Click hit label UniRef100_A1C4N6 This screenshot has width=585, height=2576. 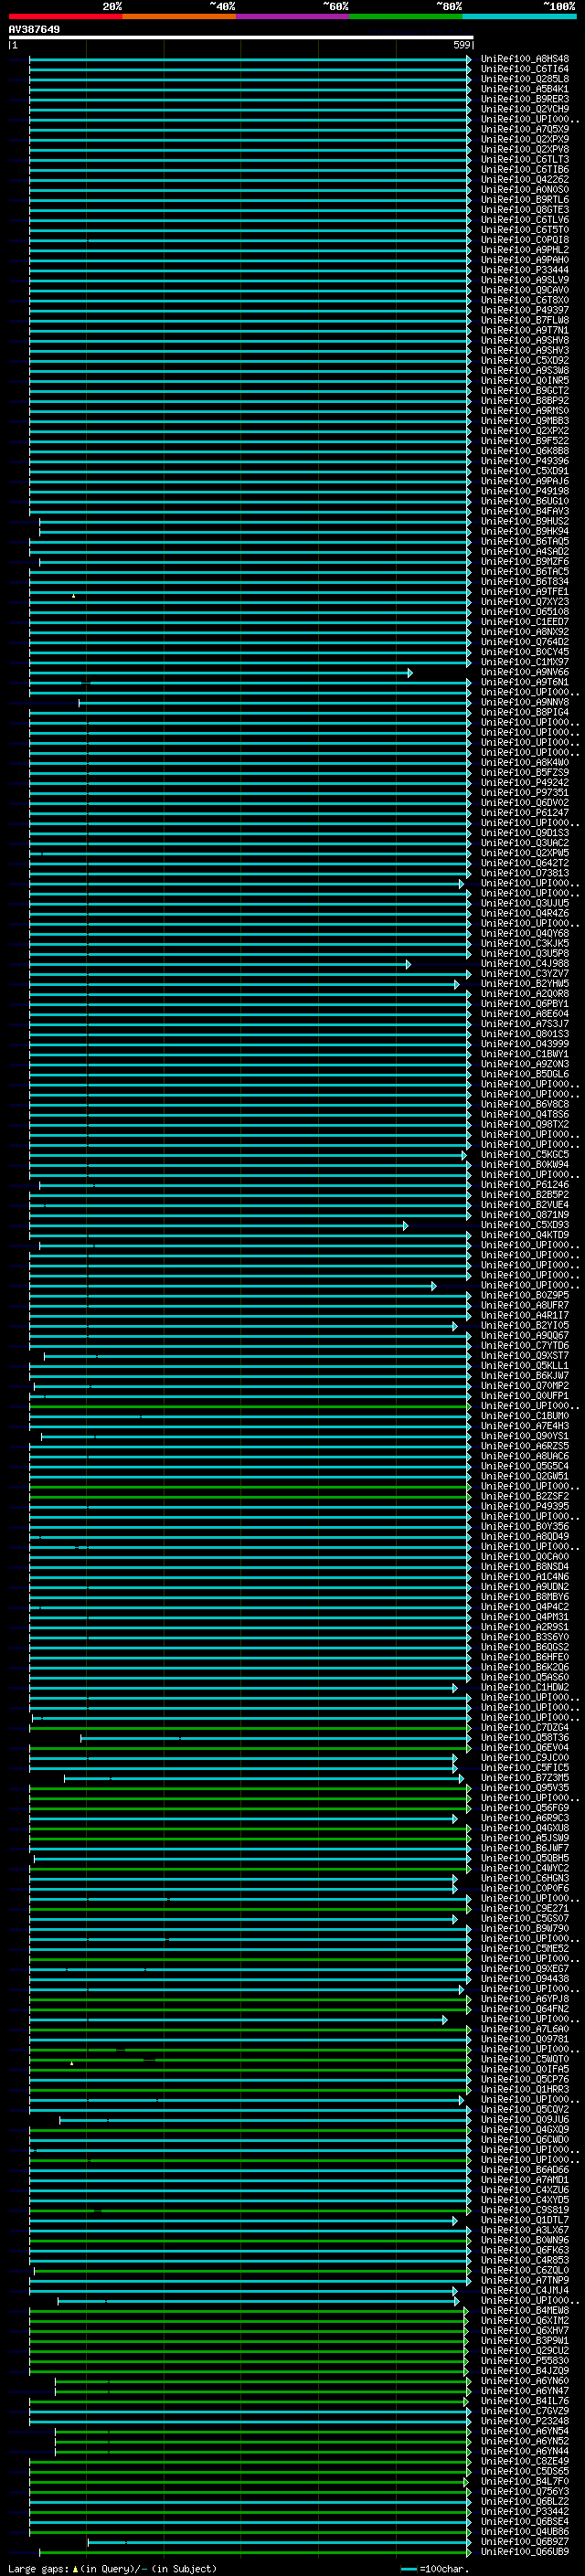pyautogui.click(x=524, y=1577)
